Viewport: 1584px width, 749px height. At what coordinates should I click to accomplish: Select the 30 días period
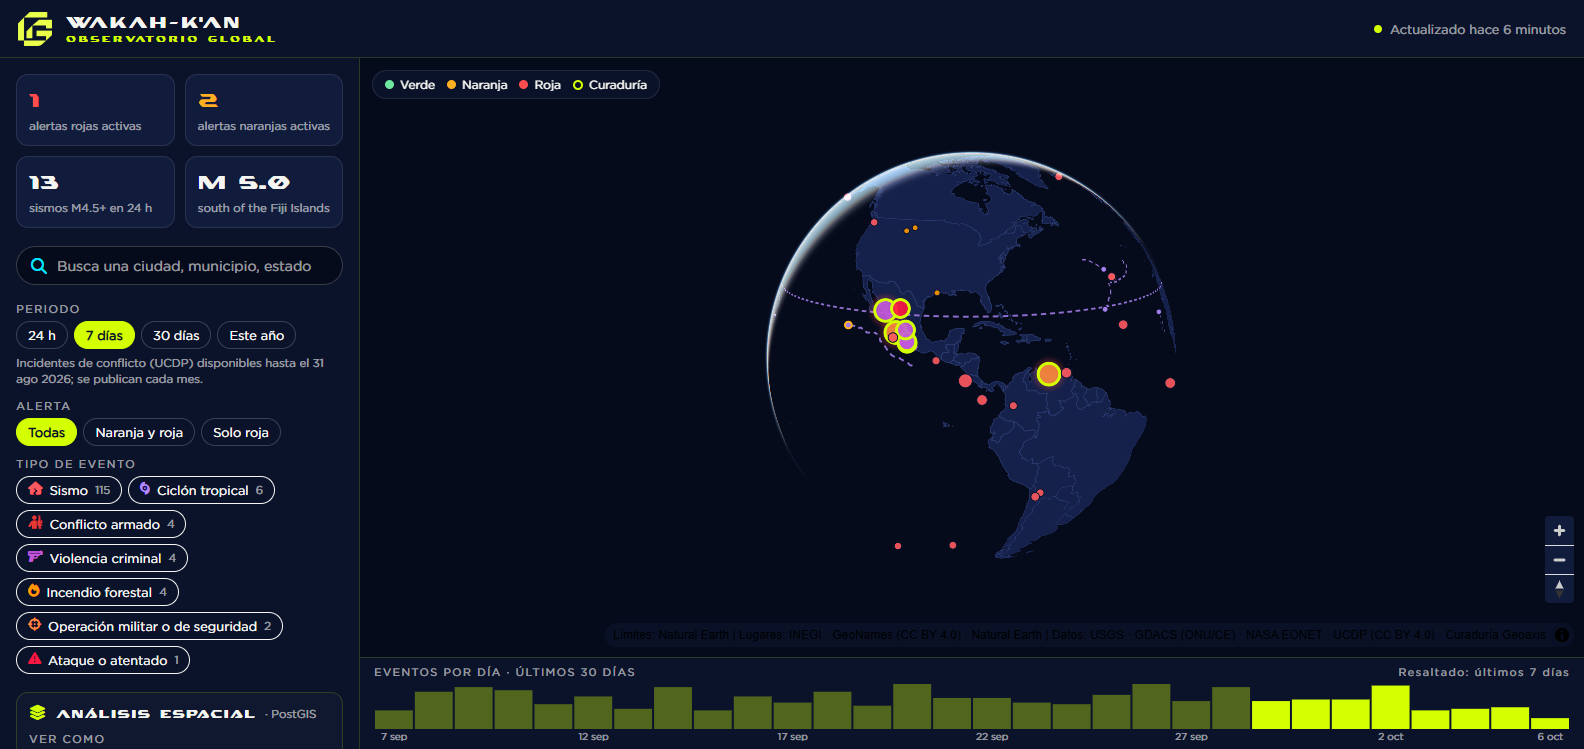(176, 335)
